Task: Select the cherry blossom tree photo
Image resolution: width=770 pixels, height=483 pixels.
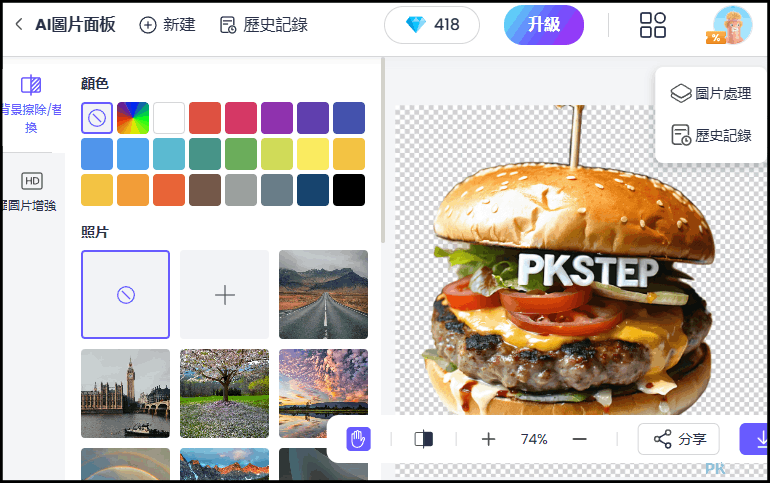Action: click(x=224, y=393)
